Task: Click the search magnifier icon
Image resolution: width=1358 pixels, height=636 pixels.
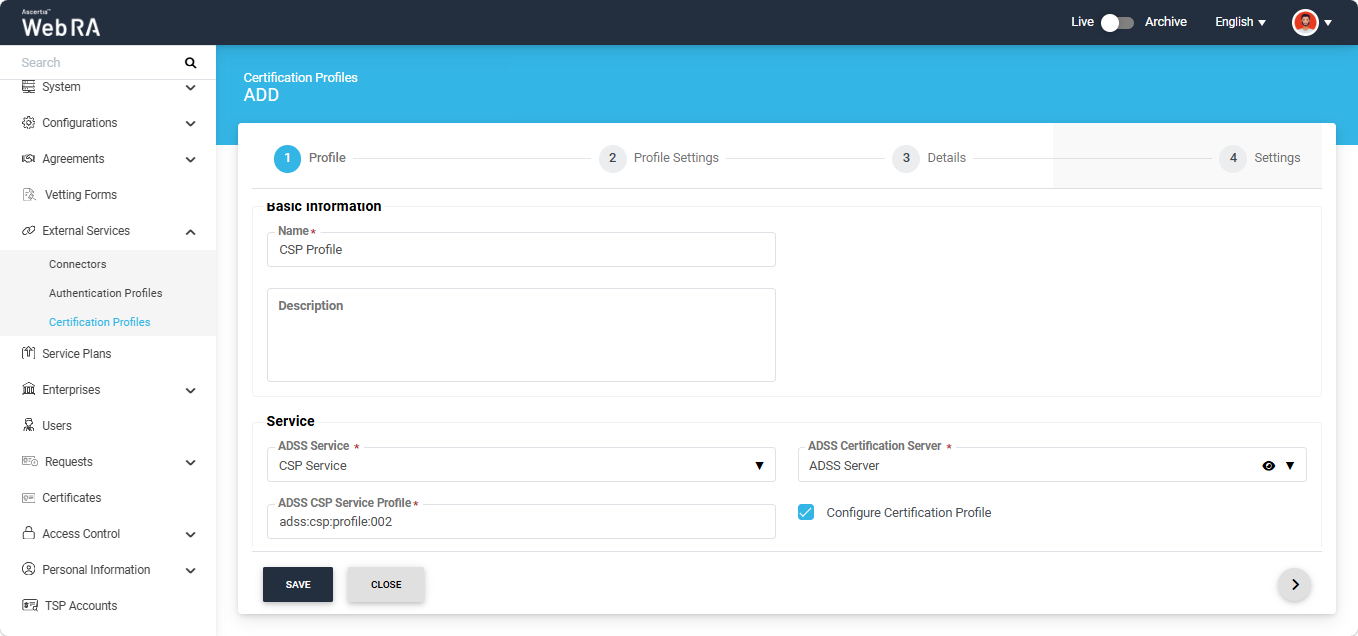Action: coord(190,63)
